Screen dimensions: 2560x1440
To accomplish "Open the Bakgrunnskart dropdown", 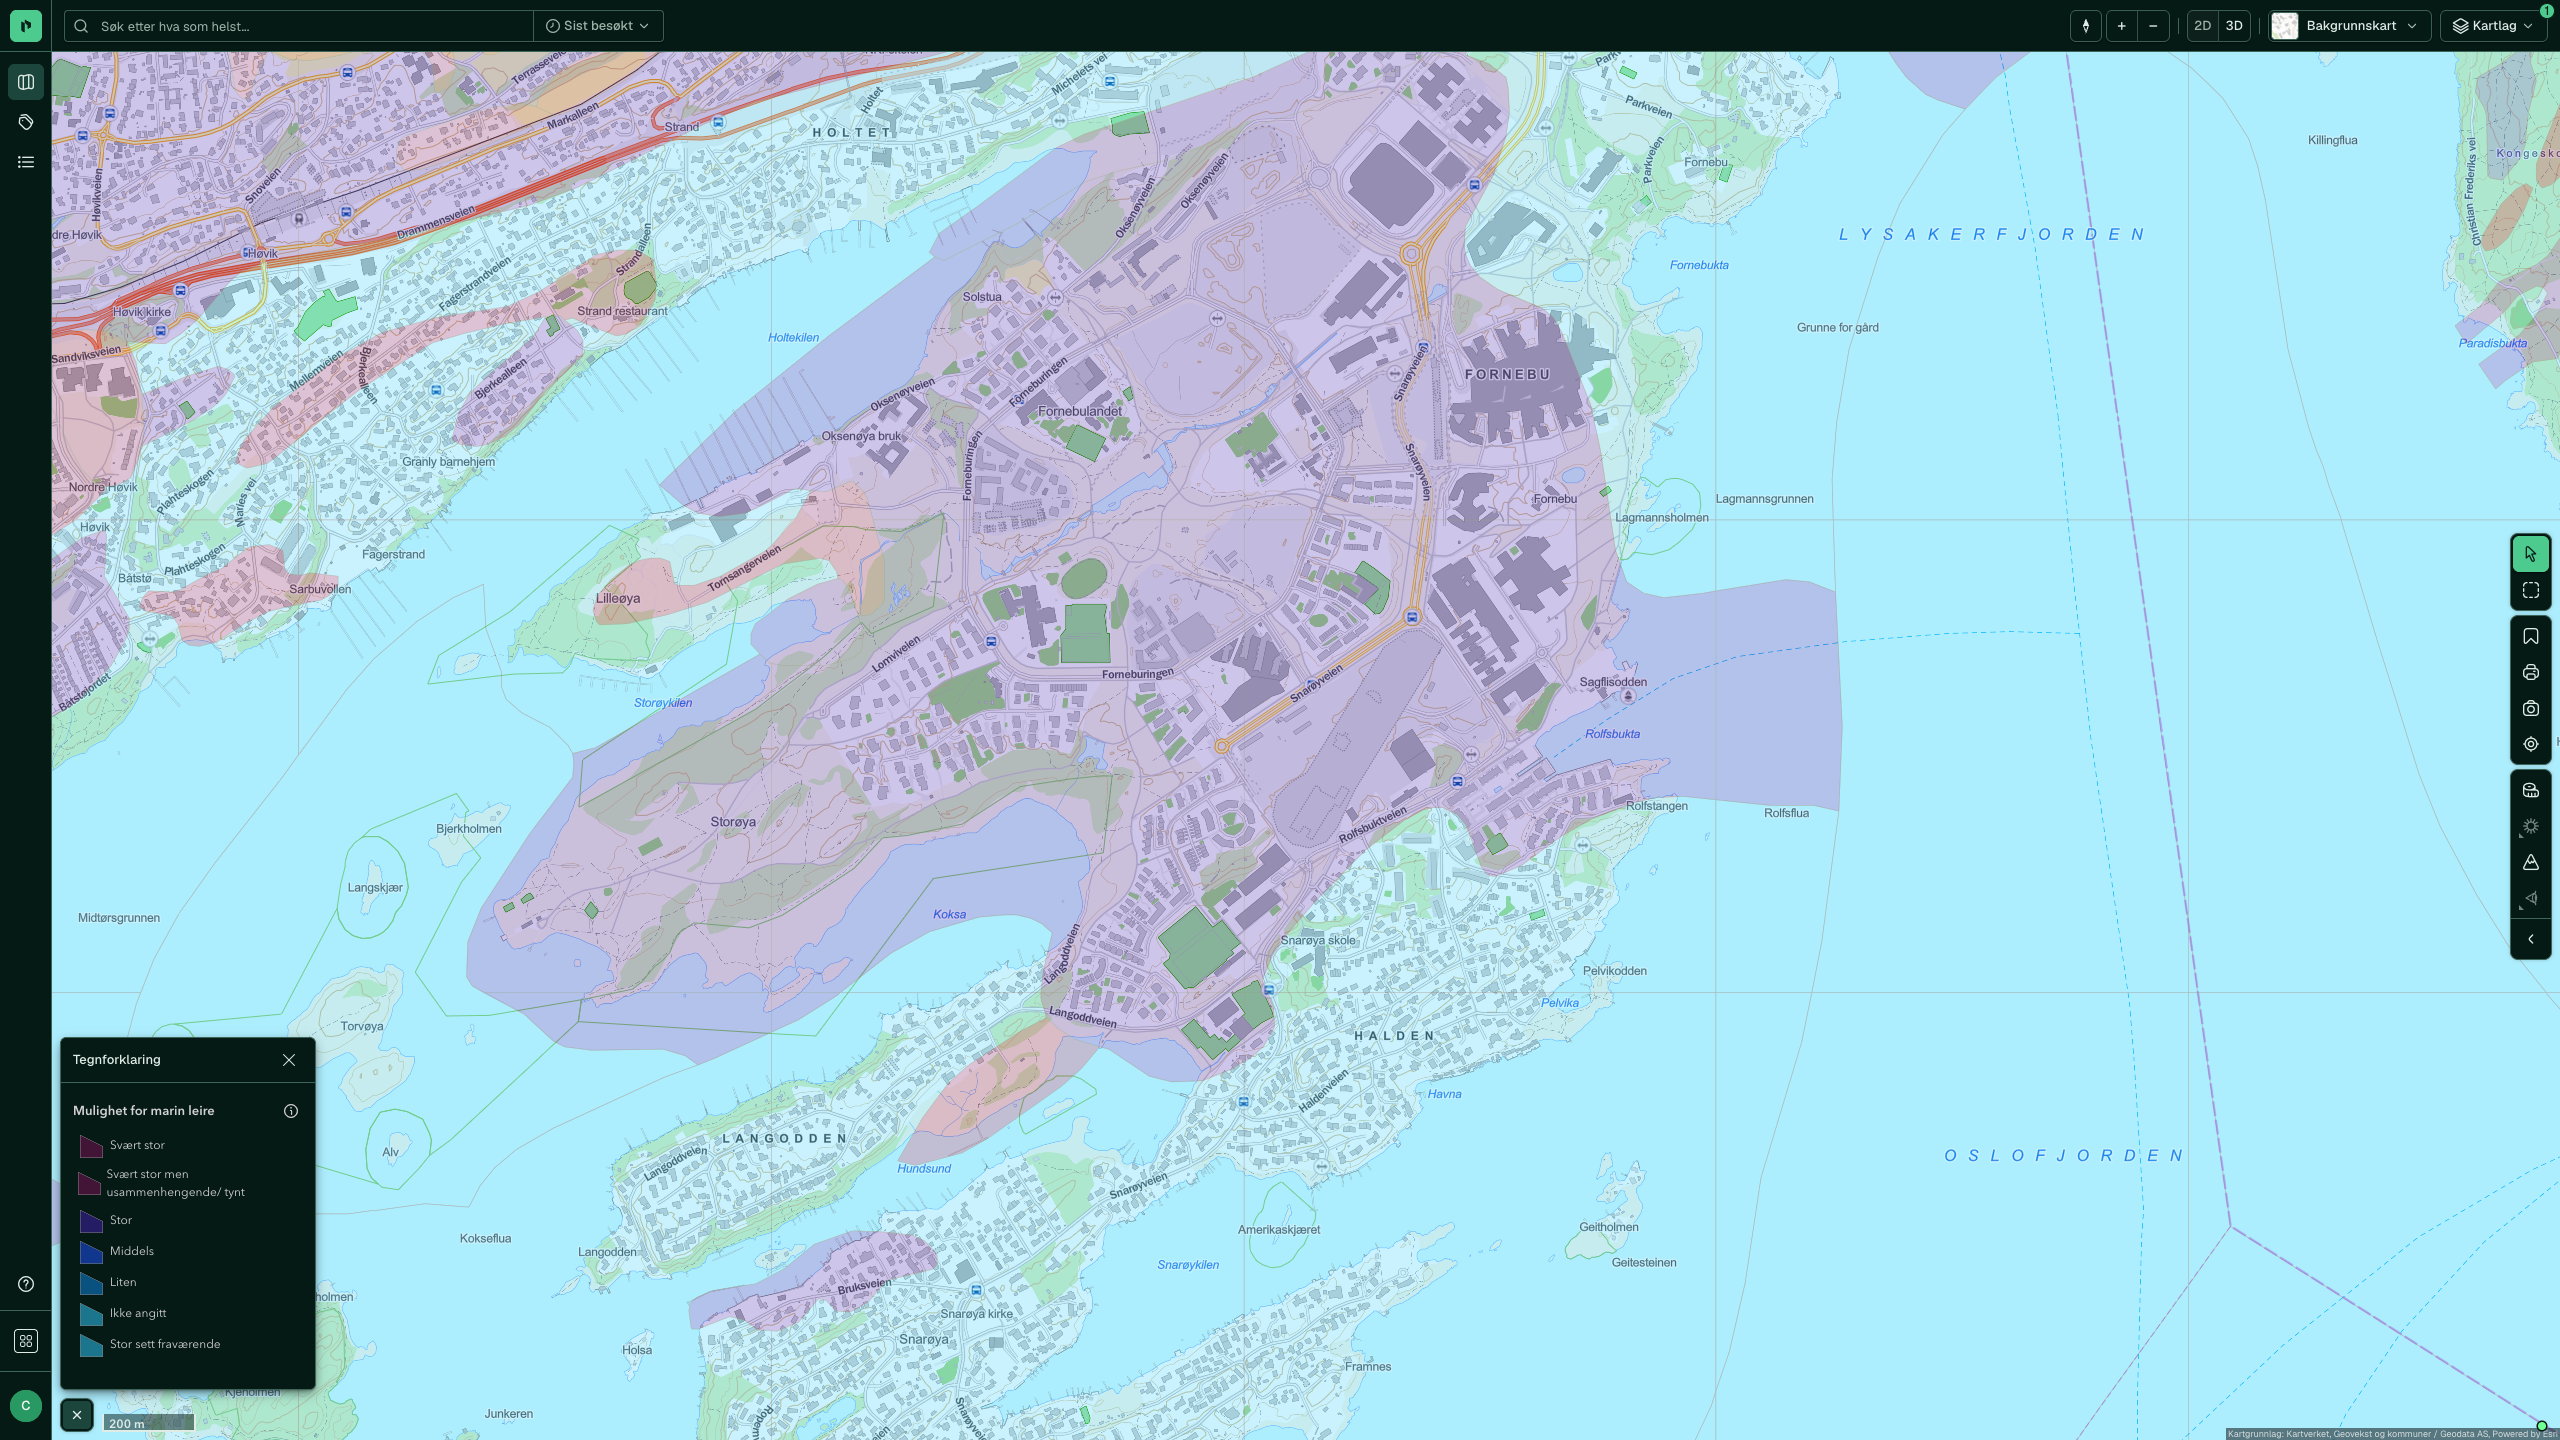I will click(2349, 26).
